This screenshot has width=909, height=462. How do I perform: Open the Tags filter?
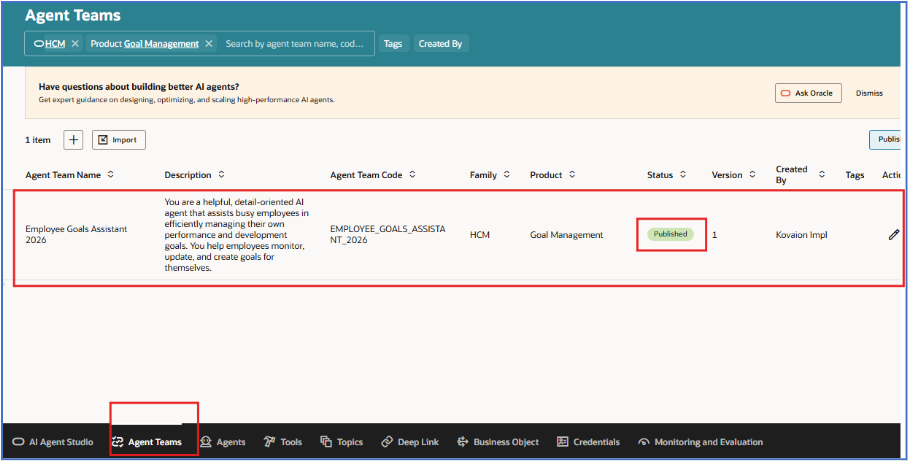(x=393, y=43)
